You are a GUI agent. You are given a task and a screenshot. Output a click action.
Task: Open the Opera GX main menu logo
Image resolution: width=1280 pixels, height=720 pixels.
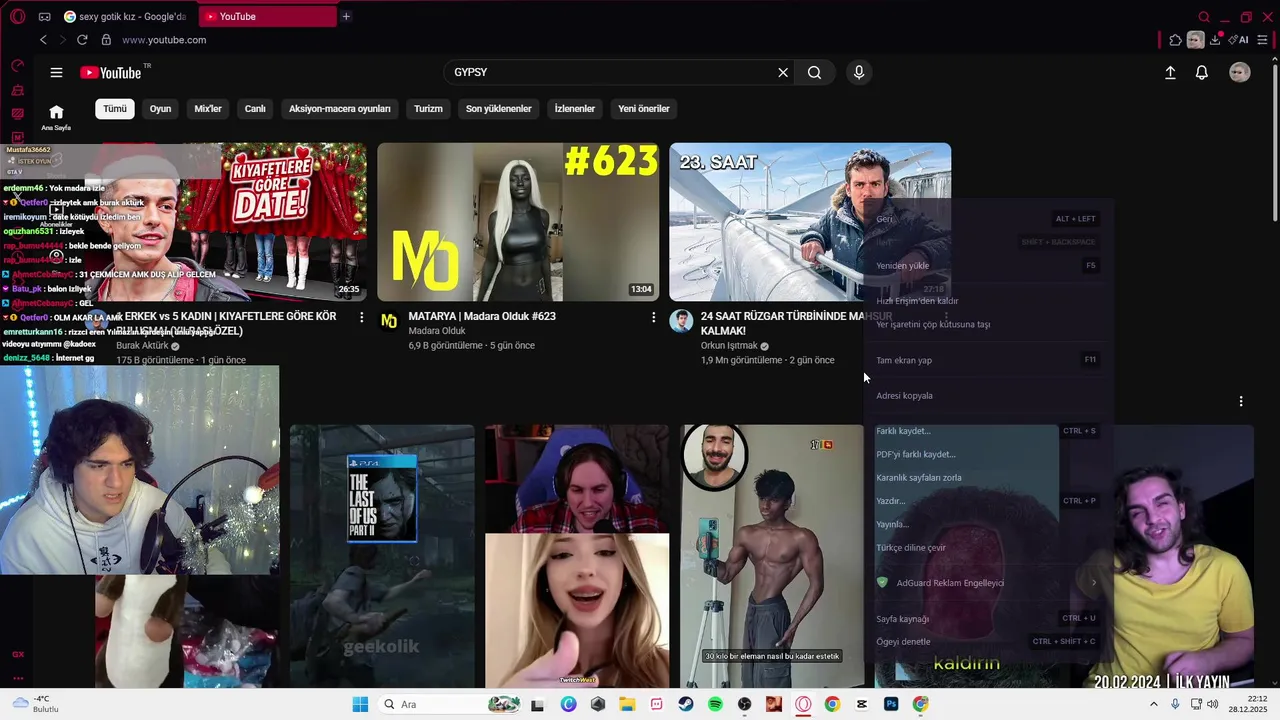[x=17, y=16]
